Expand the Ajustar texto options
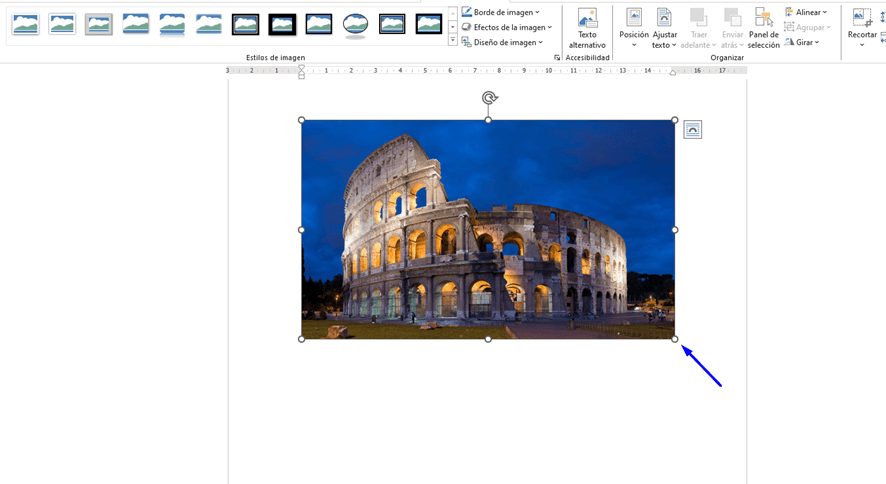 click(x=664, y=29)
